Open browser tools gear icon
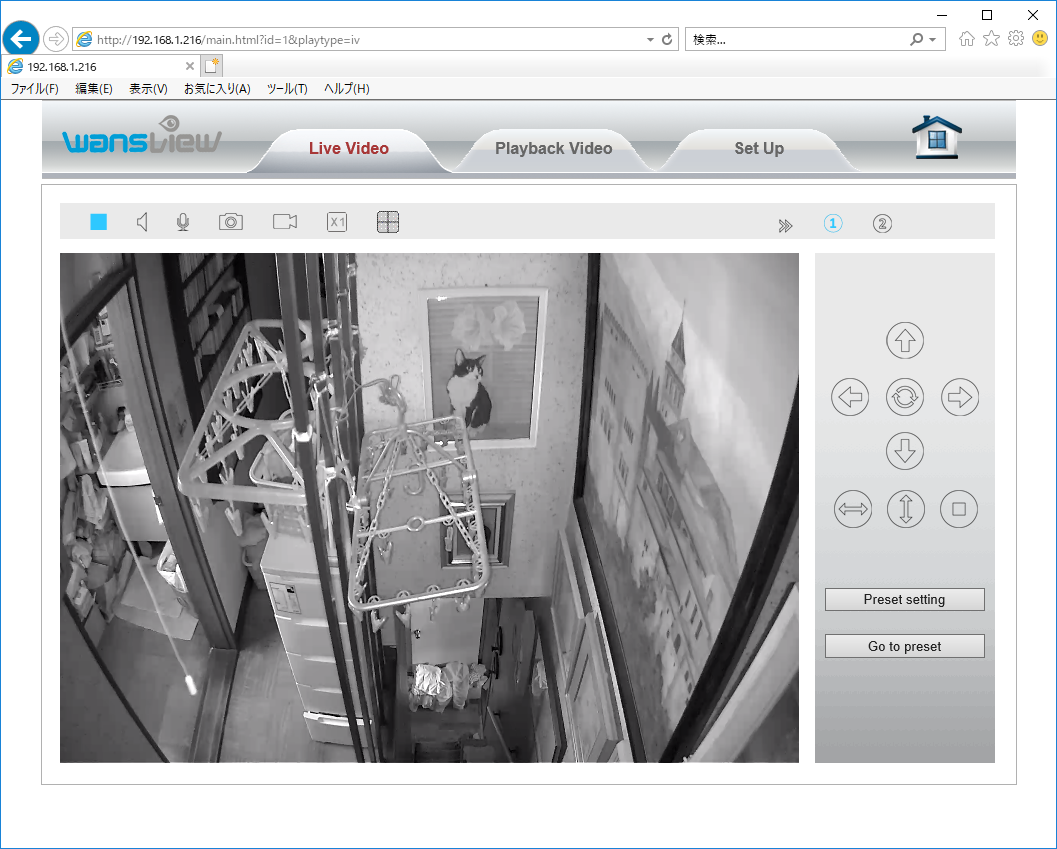The image size is (1057, 849). pos(1016,38)
